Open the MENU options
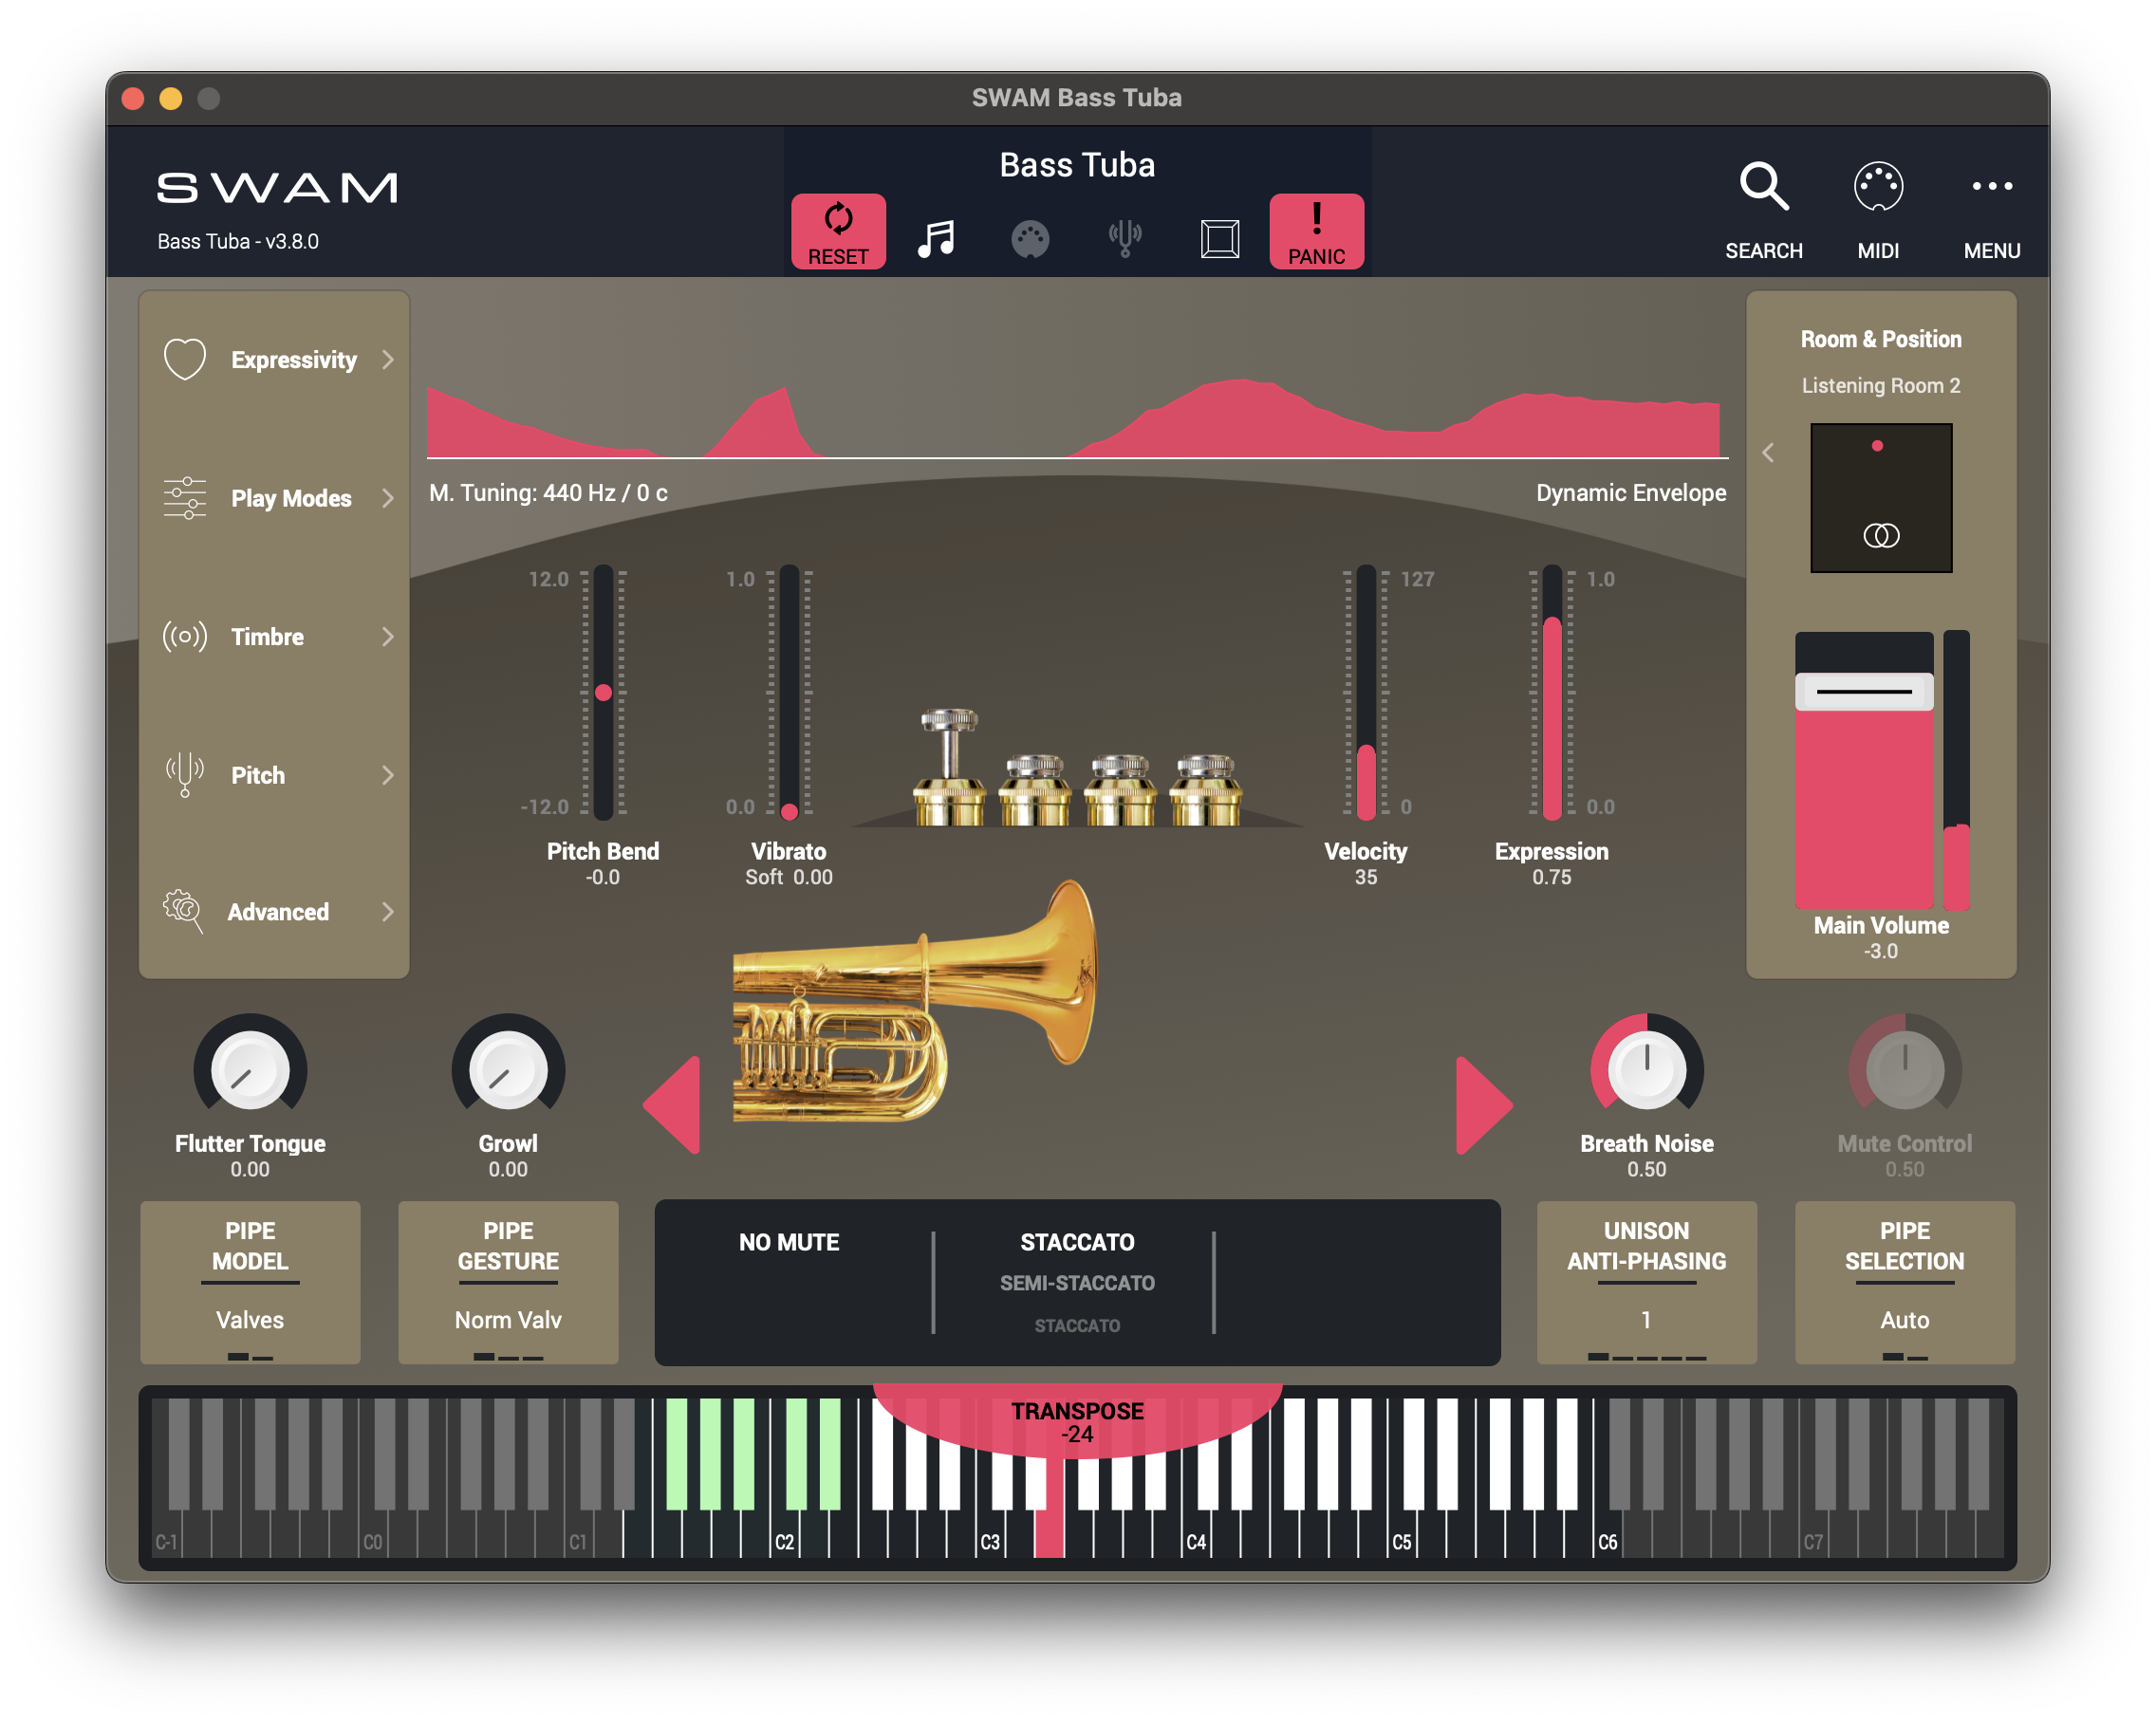This screenshot has height=1723, width=2156. (x=1991, y=186)
